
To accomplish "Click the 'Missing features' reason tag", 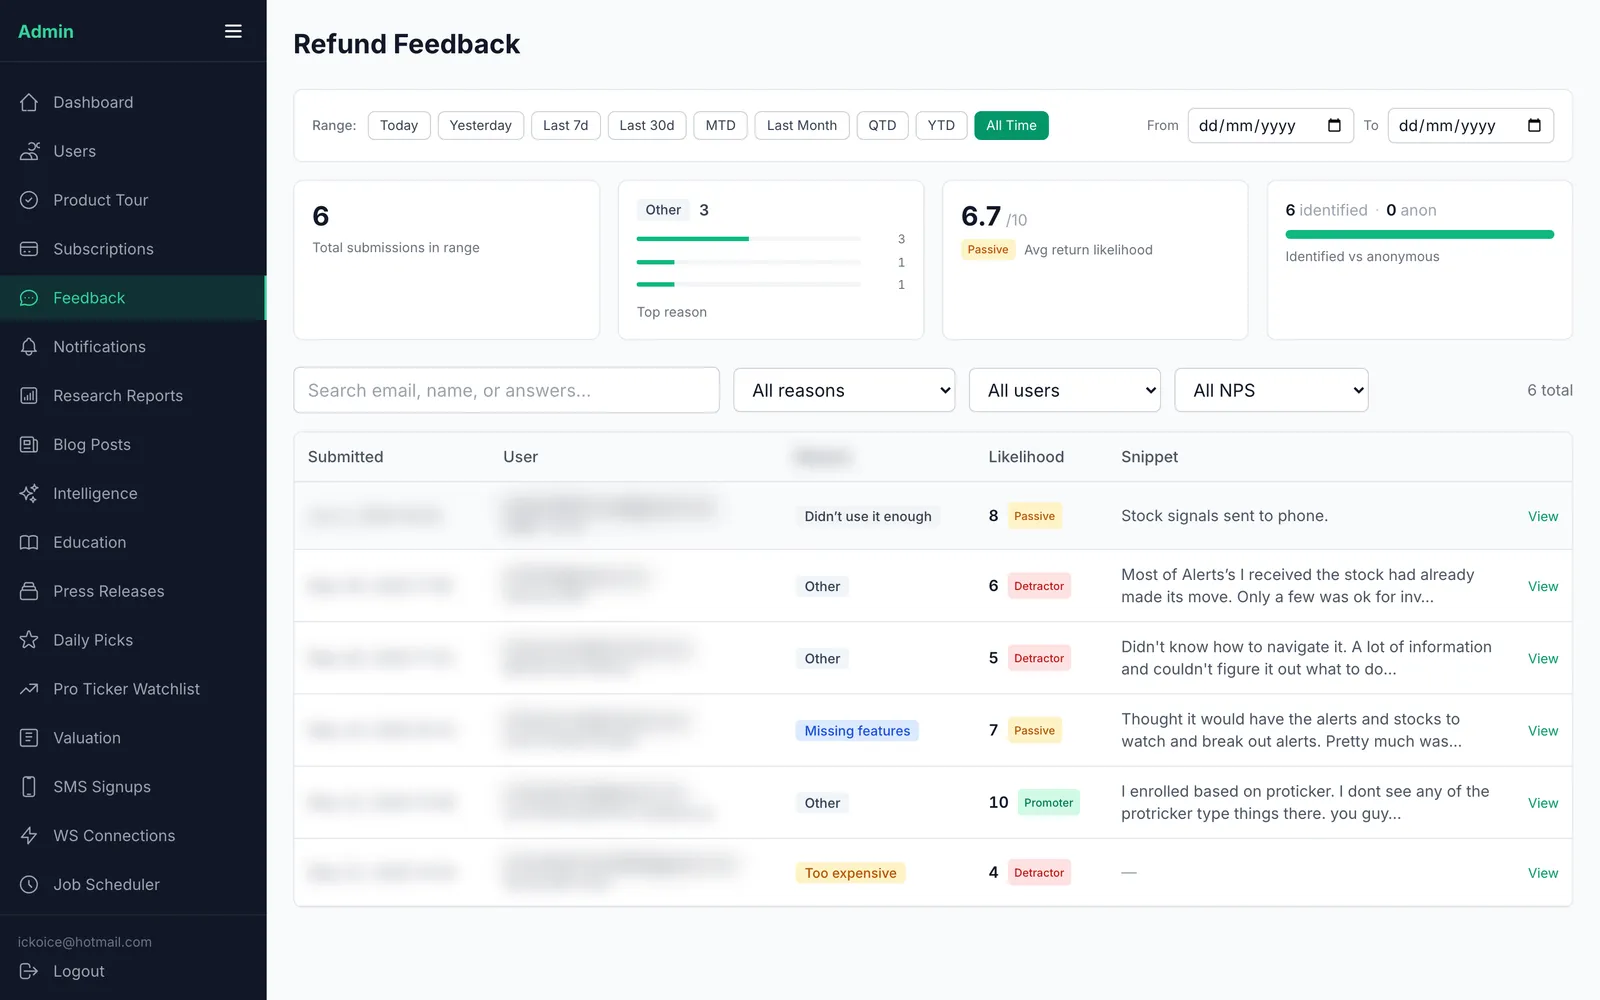I will click(x=857, y=731).
